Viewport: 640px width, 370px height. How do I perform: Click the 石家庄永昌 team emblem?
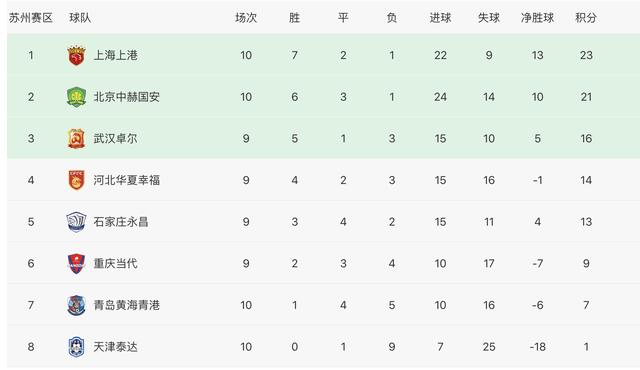coord(76,222)
